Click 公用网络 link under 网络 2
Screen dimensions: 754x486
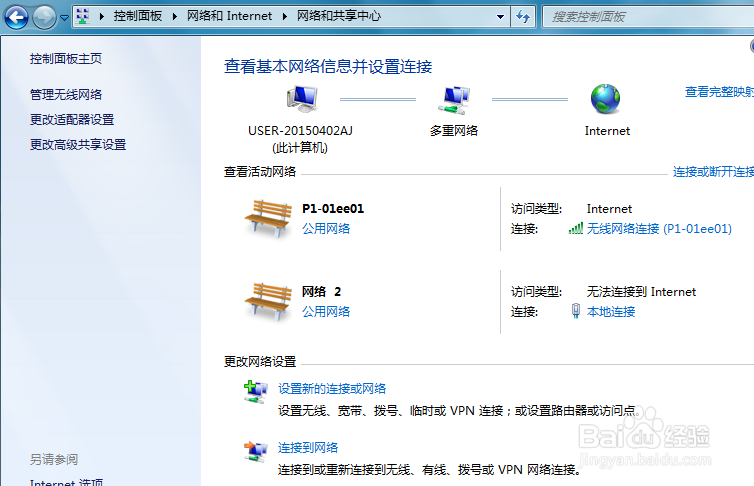pos(326,312)
